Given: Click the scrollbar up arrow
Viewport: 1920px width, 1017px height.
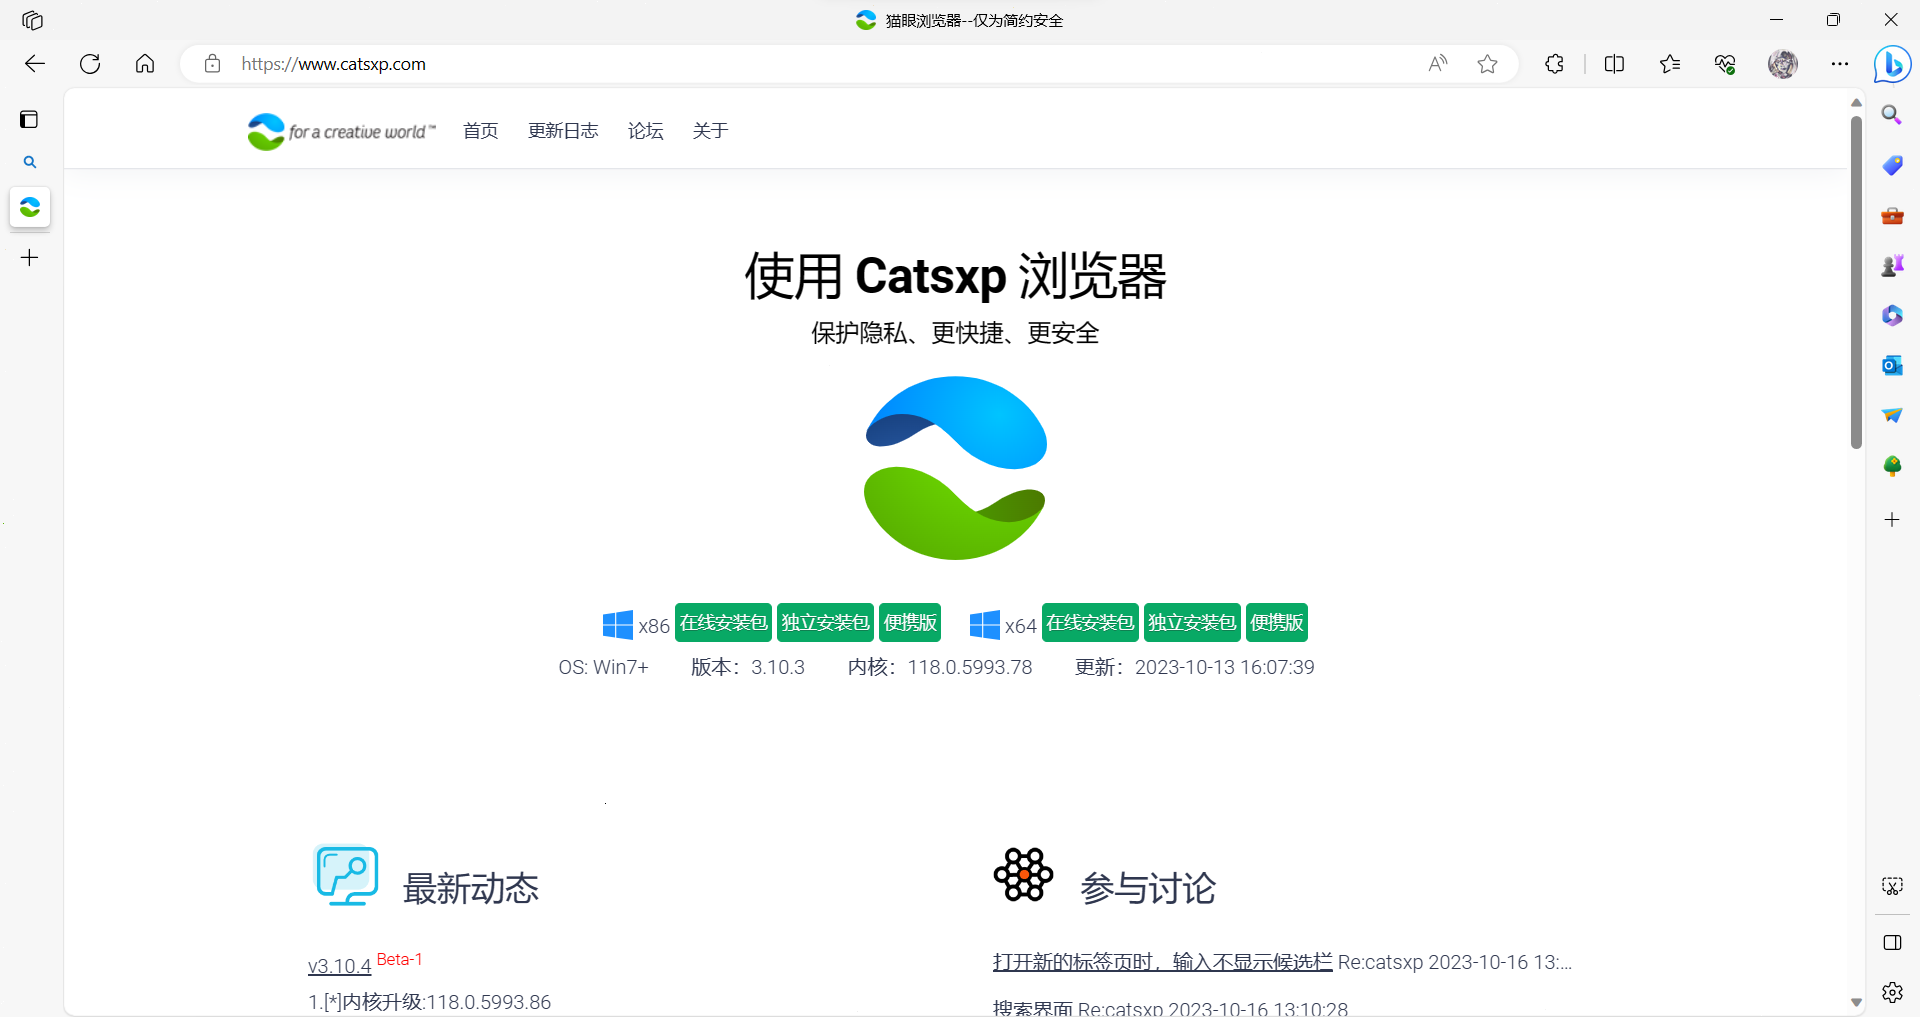Looking at the screenshot, I should pos(1856,102).
